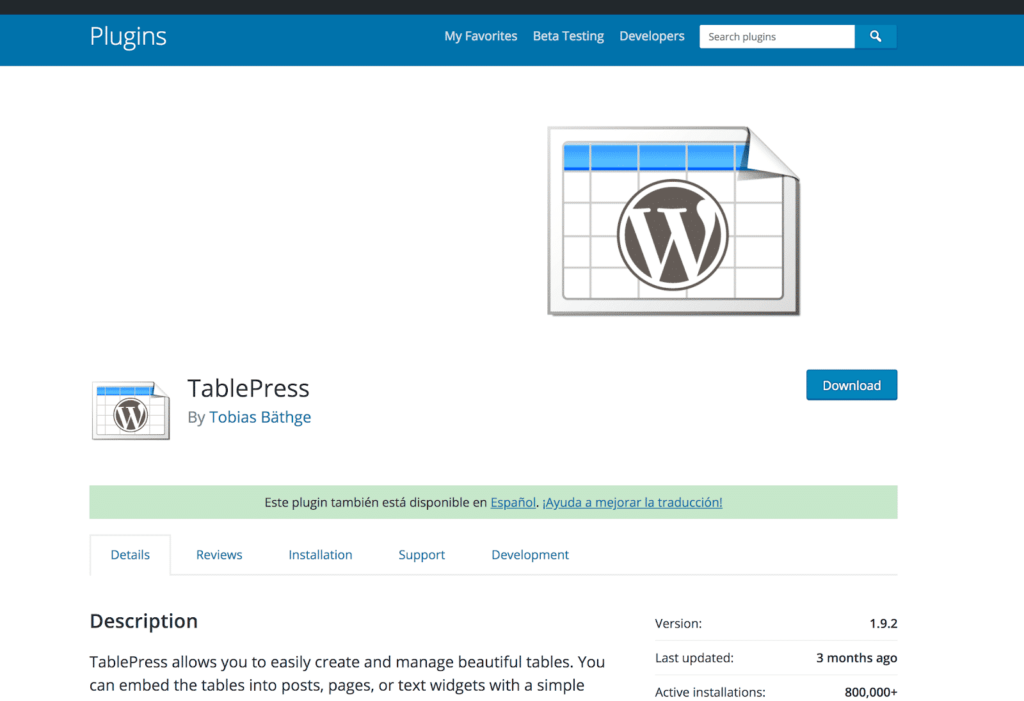Screen dimensions: 1024x701
Task: Click the Download button
Action: tap(851, 385)
